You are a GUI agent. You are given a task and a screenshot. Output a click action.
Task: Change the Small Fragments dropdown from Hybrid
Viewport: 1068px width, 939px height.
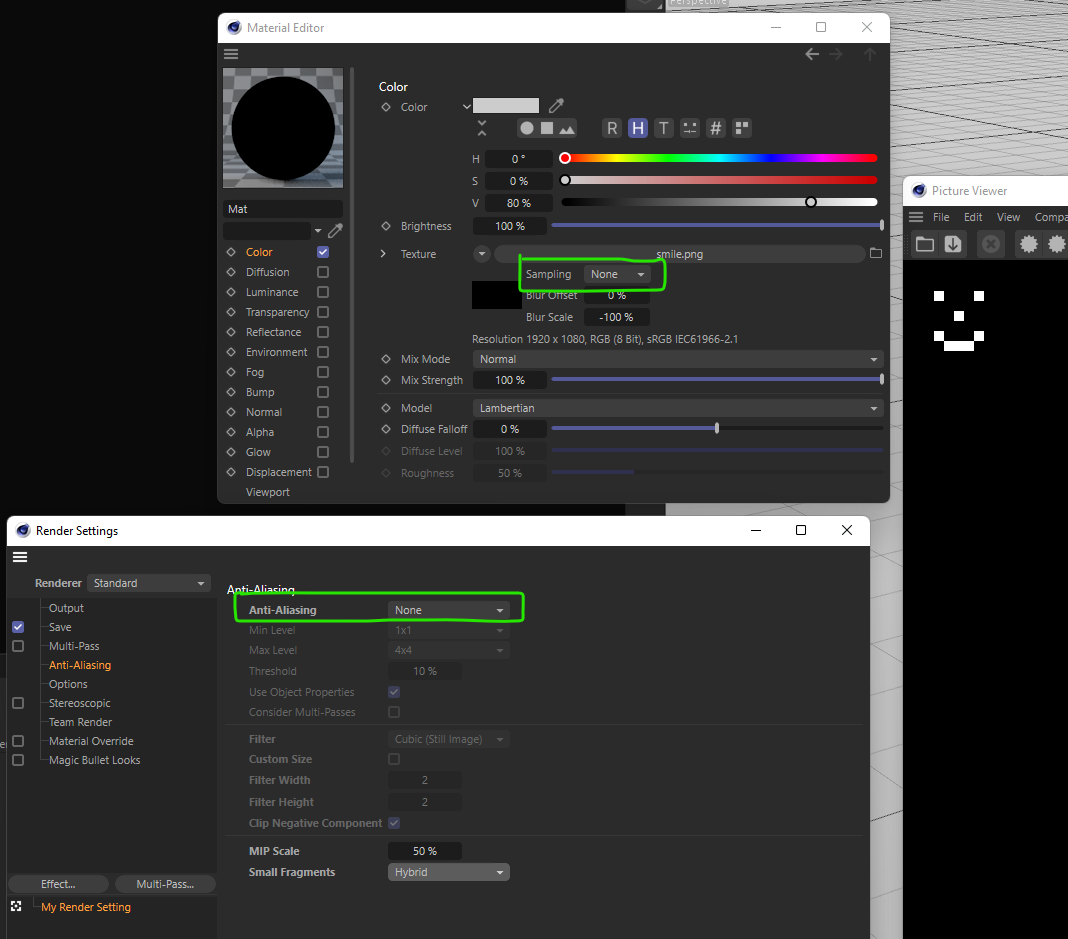click(448, 871)
